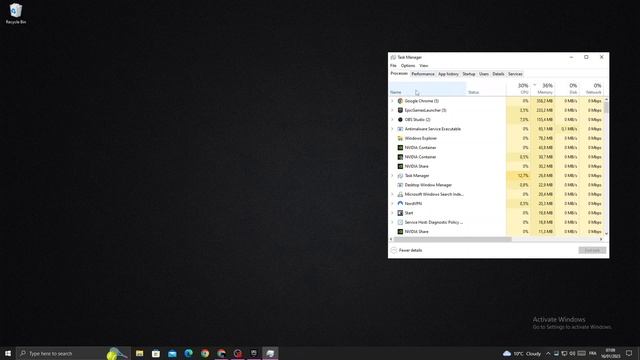Switch to the Users tab
This screenshot has width=640, height=360.
484,74
